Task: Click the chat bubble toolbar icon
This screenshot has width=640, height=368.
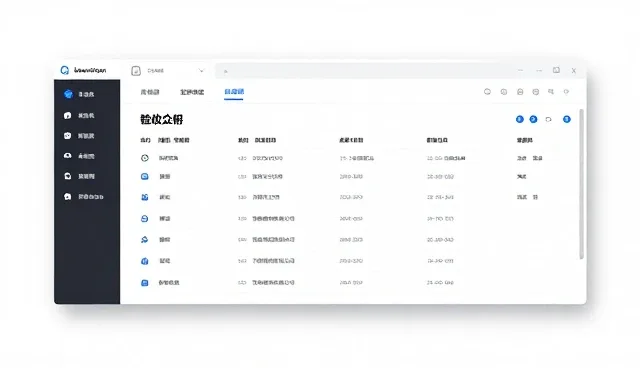Action: click(487, 92)
